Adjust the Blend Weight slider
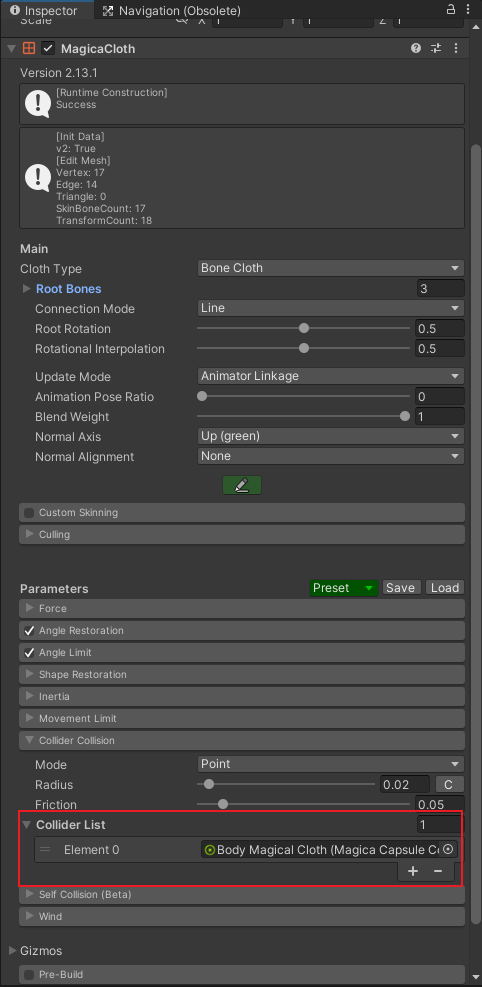482x987 pixels. [303, 417]
